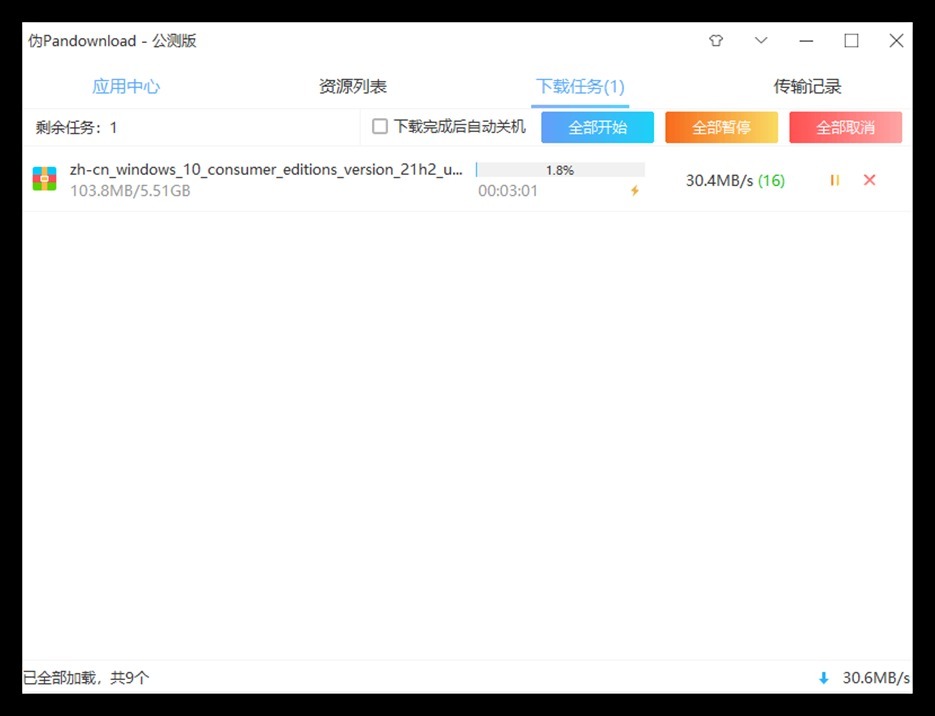935x716 pixels.
Task: Select the zh-cn_windows_10 download file name
Action: [266, 170]
